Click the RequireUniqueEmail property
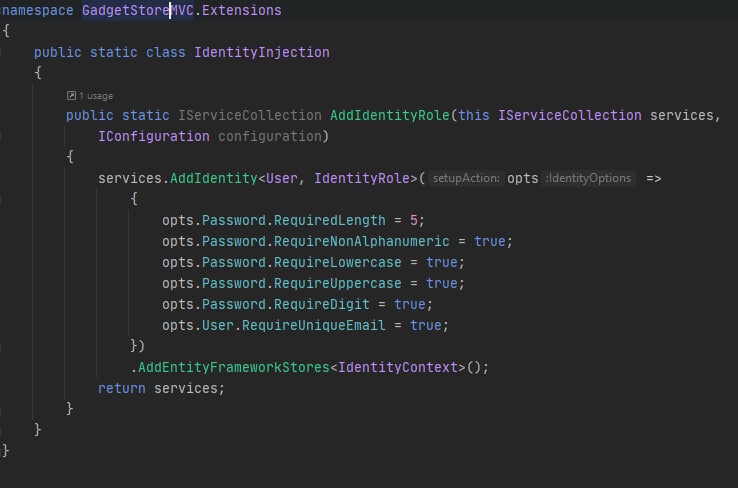This screenshot has height=488, width=738. pyautogui.click(x=313, y=325)
